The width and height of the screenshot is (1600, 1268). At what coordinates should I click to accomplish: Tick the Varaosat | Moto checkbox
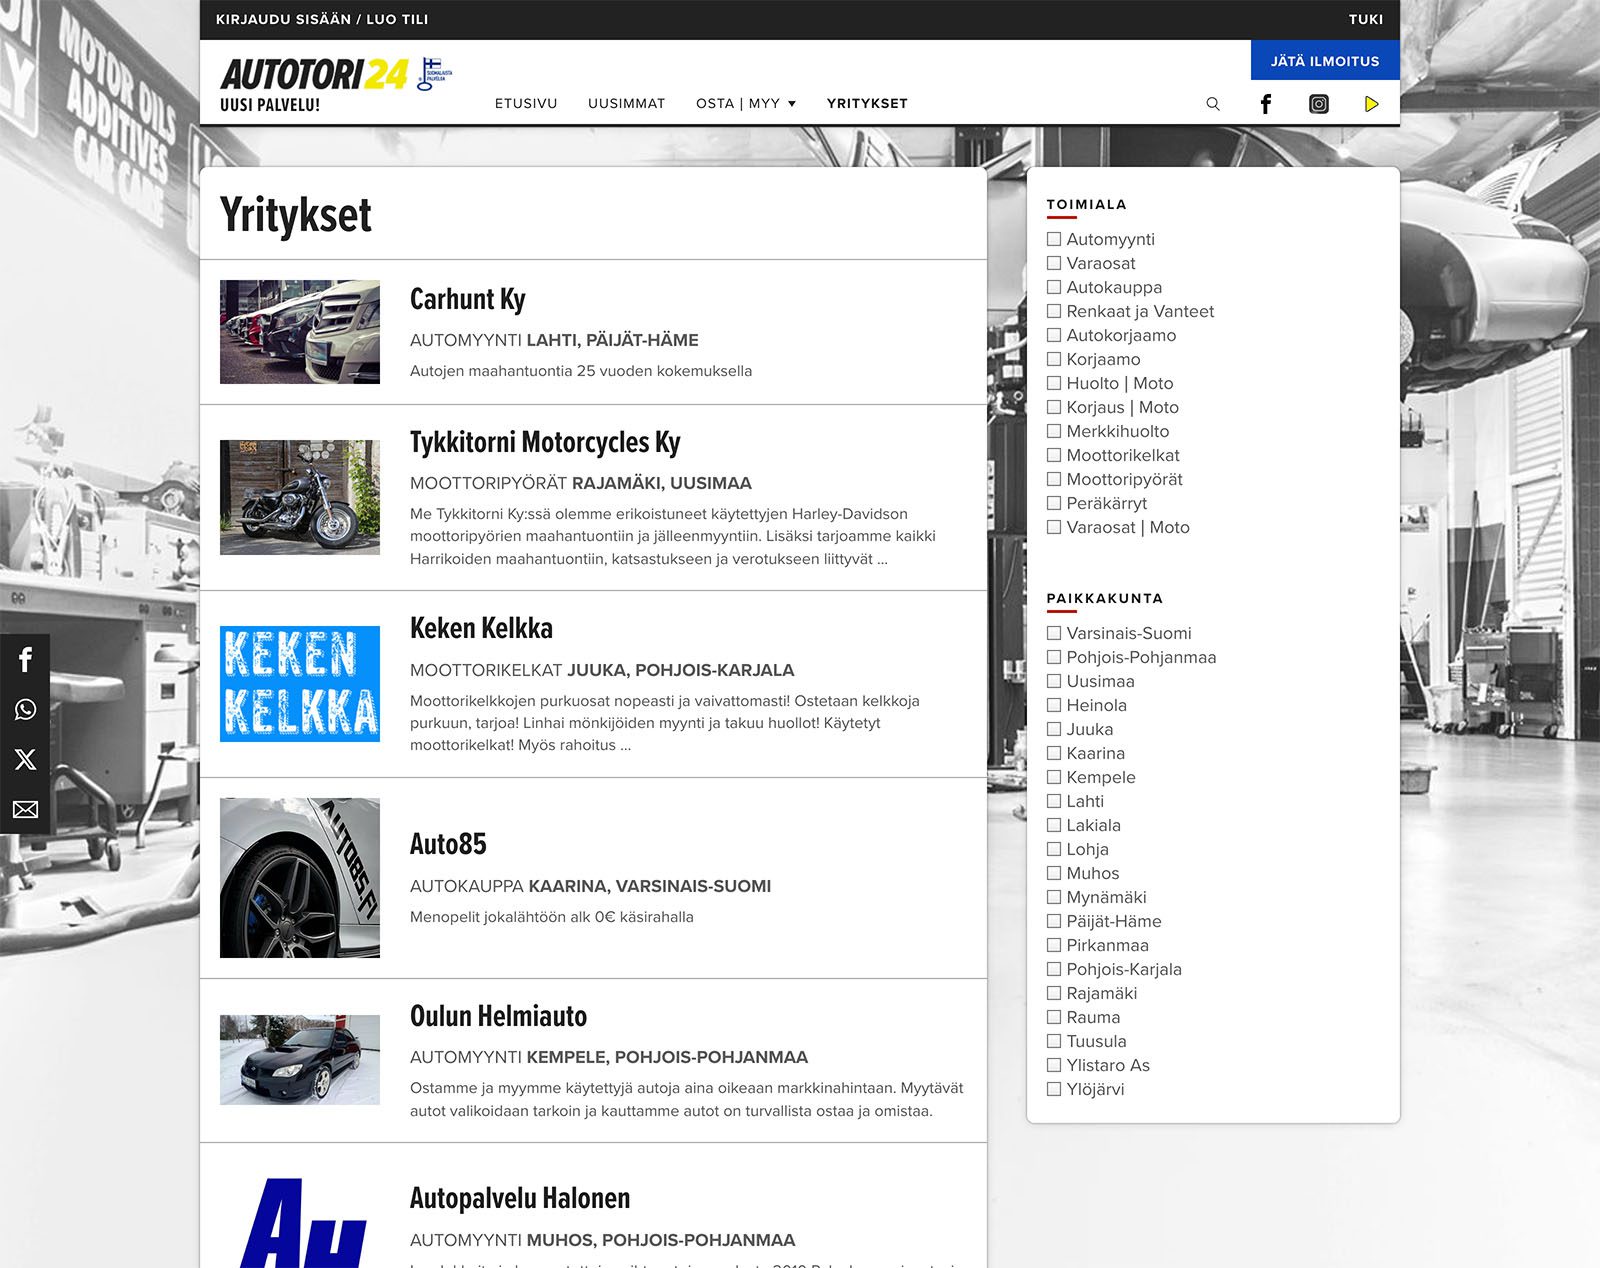pos(1054,527)
